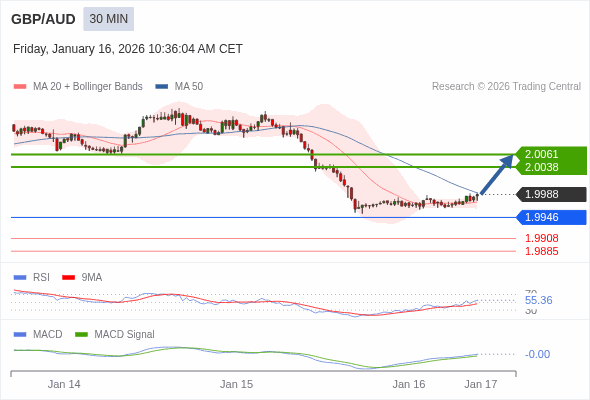Click the 30 MIN timeframe badge
This screenshot has width=590, height=400.
tap(108, 19)
